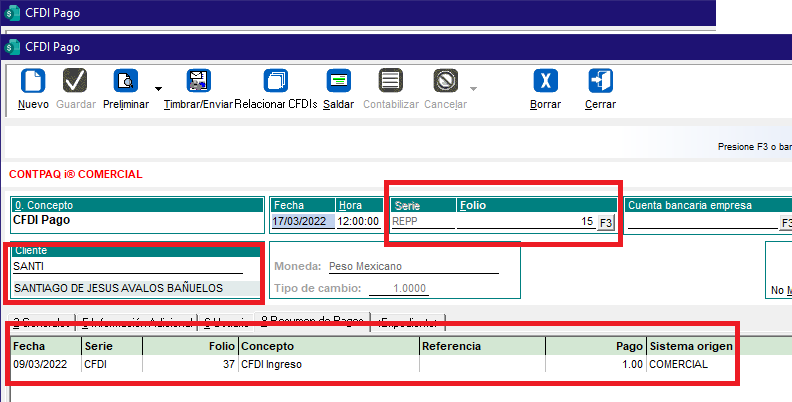Click Relacionar CFDIs icon
The image size is (792, 402).
275,82
